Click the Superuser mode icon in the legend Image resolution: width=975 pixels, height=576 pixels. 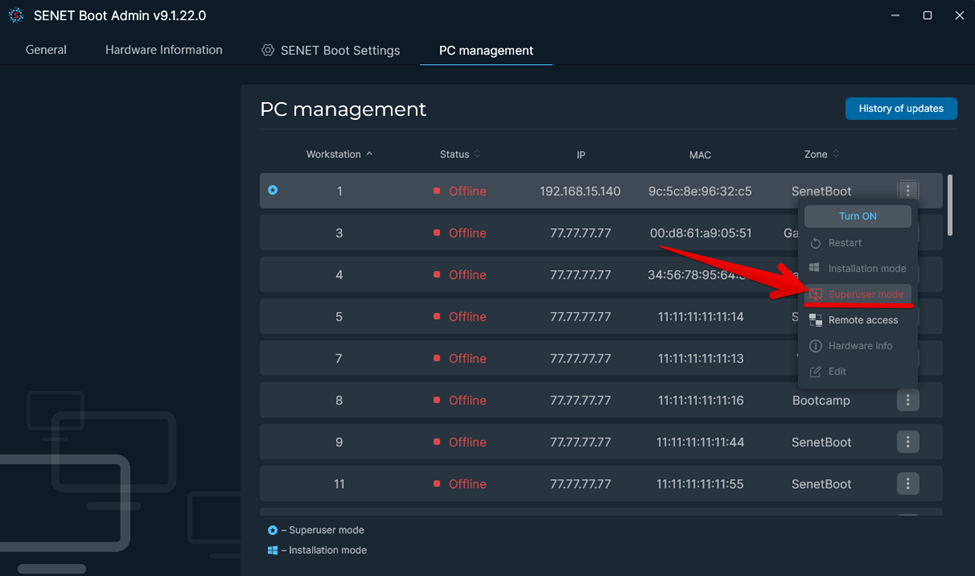[272, 530]
